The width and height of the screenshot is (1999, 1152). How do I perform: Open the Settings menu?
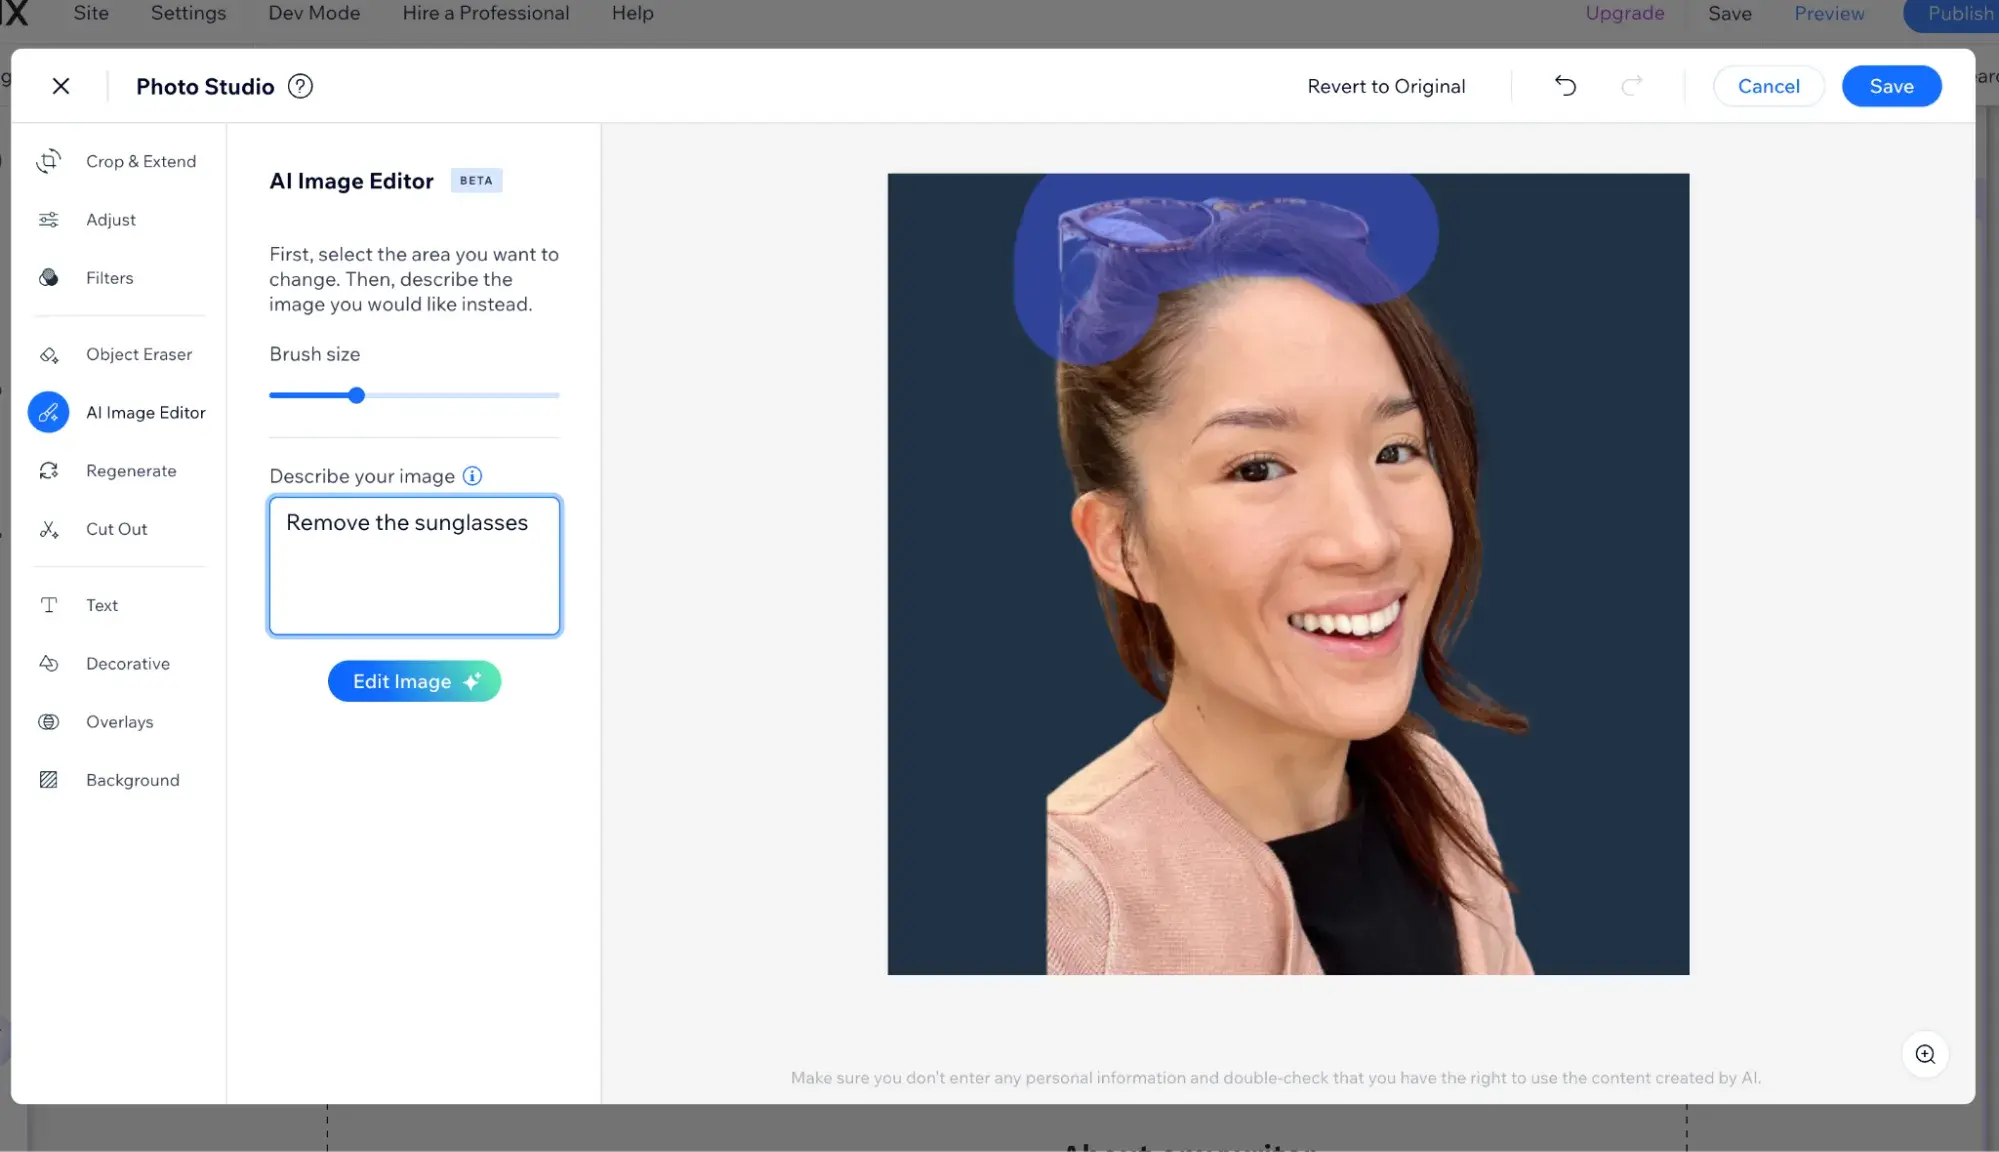pyautogui.click(x=188, y=13)
